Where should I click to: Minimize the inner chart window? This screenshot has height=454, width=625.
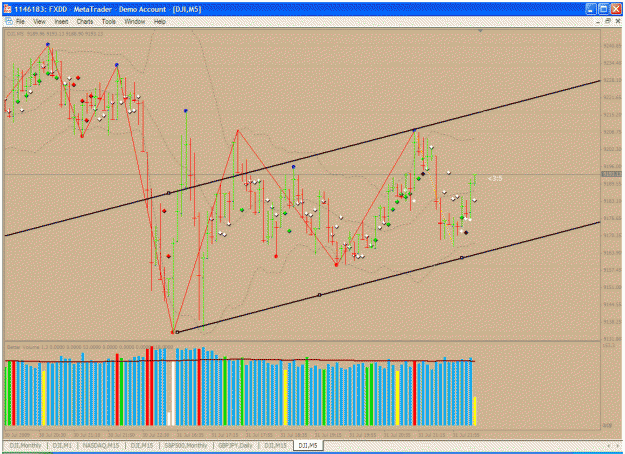(x=598, y=21)
